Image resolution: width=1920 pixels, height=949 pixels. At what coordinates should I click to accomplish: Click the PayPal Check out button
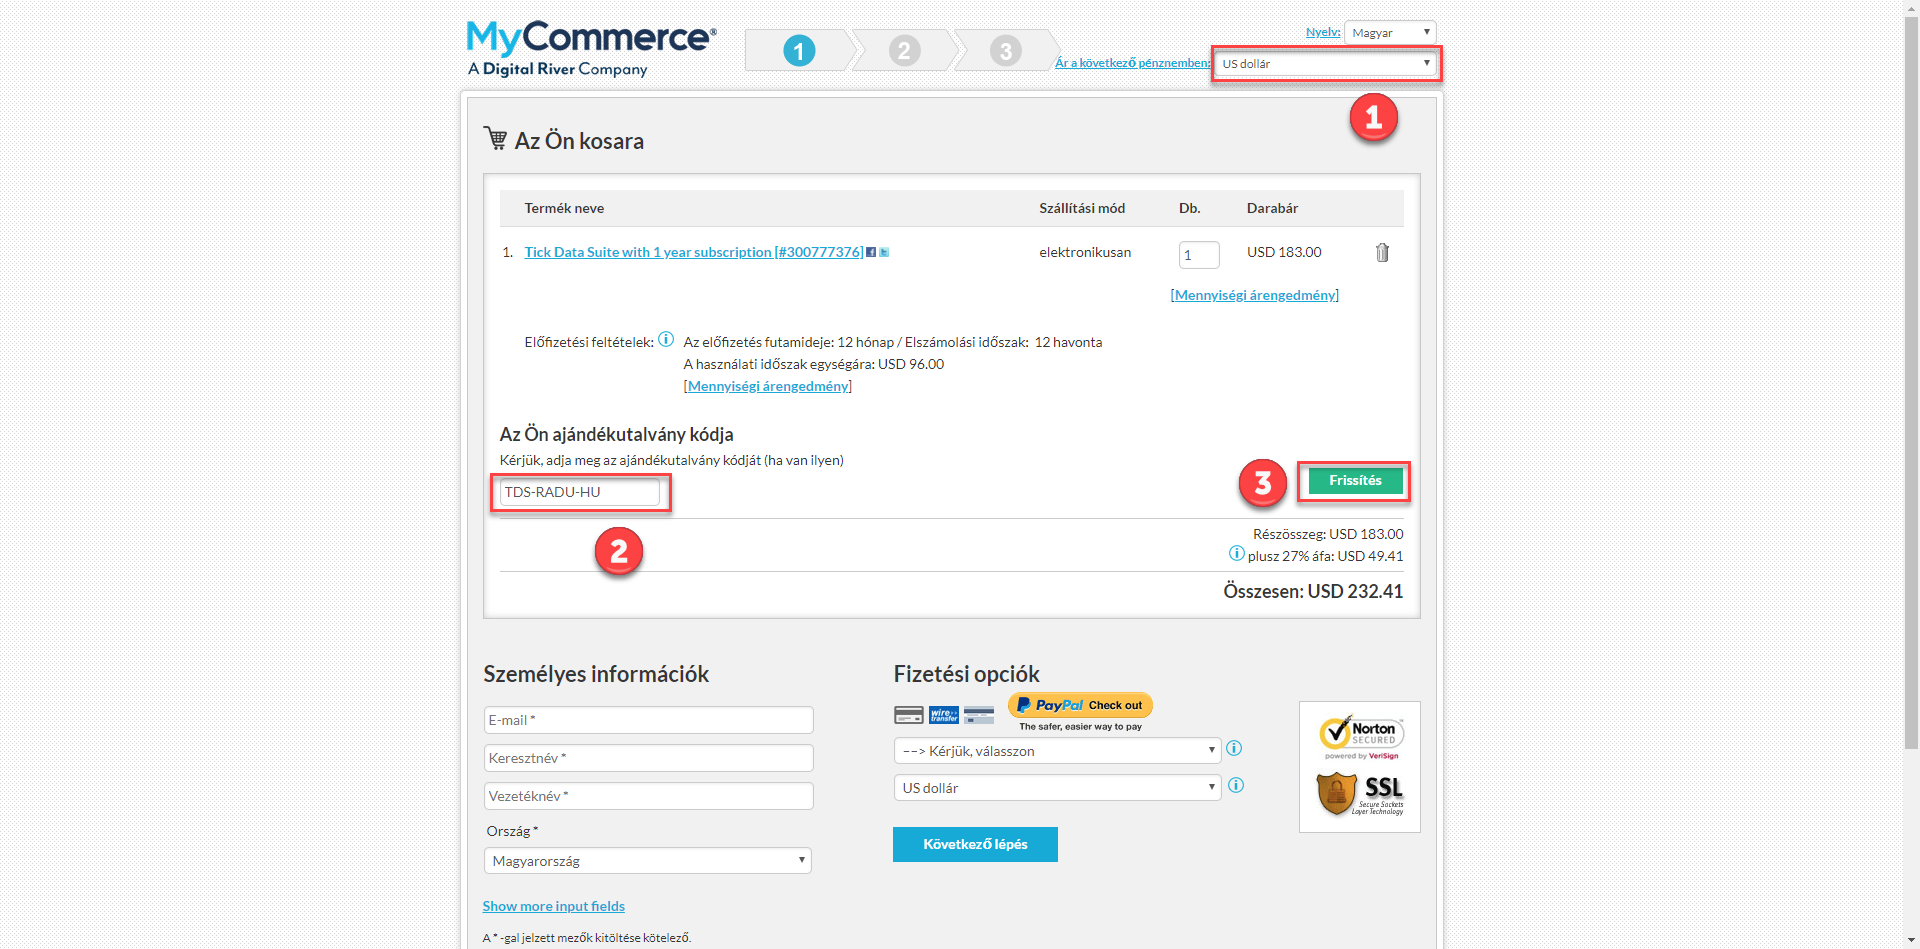(x=1080, y=705)
